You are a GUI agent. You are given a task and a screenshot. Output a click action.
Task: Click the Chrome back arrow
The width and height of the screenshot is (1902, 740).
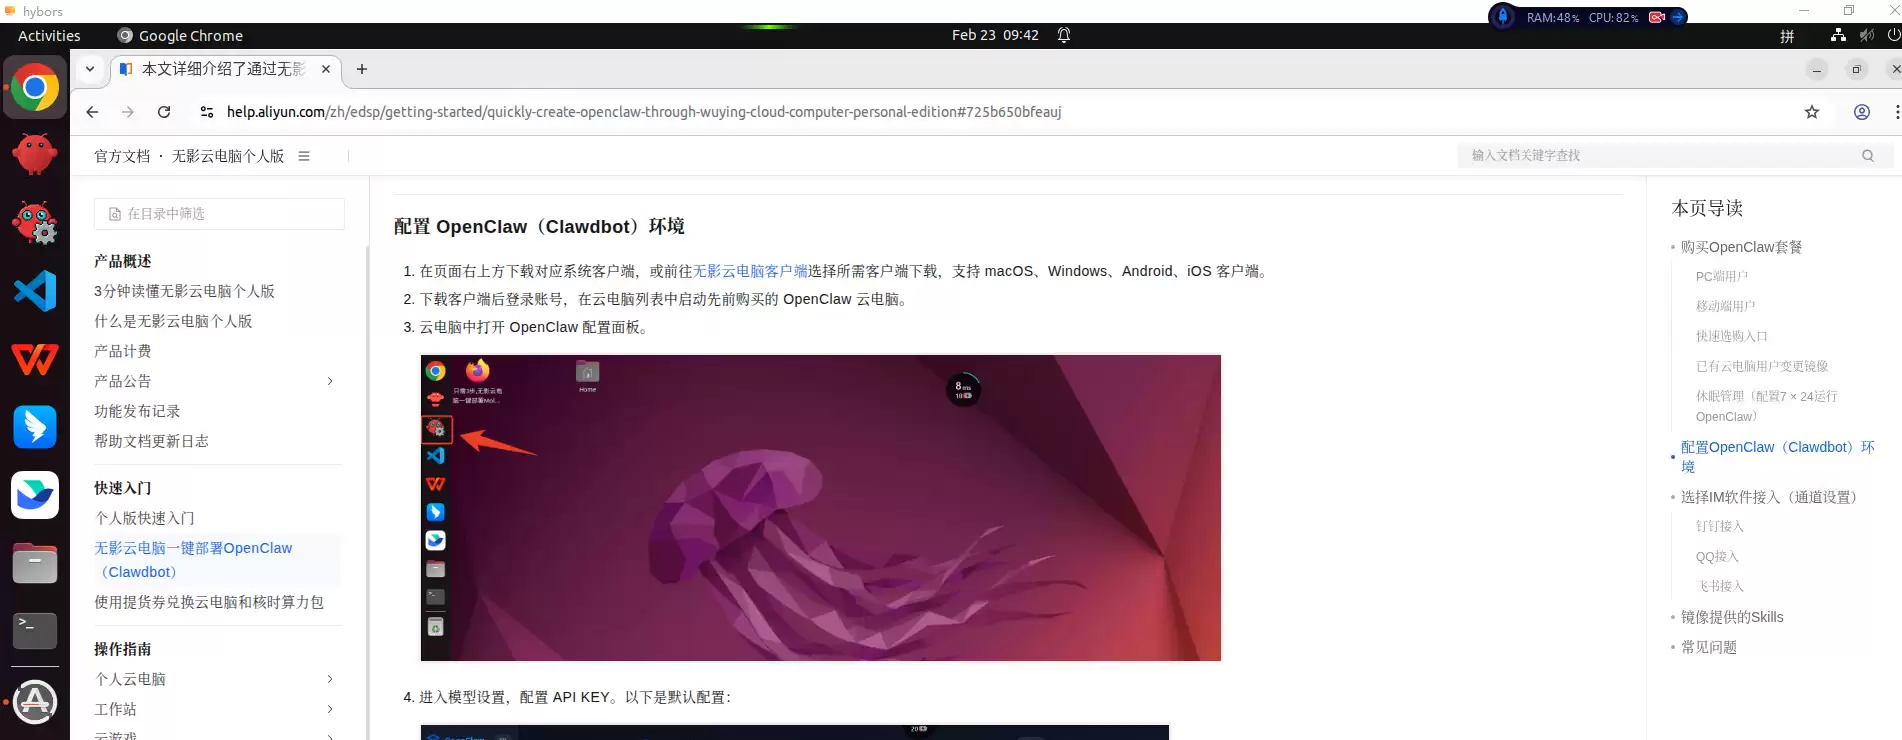click(x=92, y=112)
